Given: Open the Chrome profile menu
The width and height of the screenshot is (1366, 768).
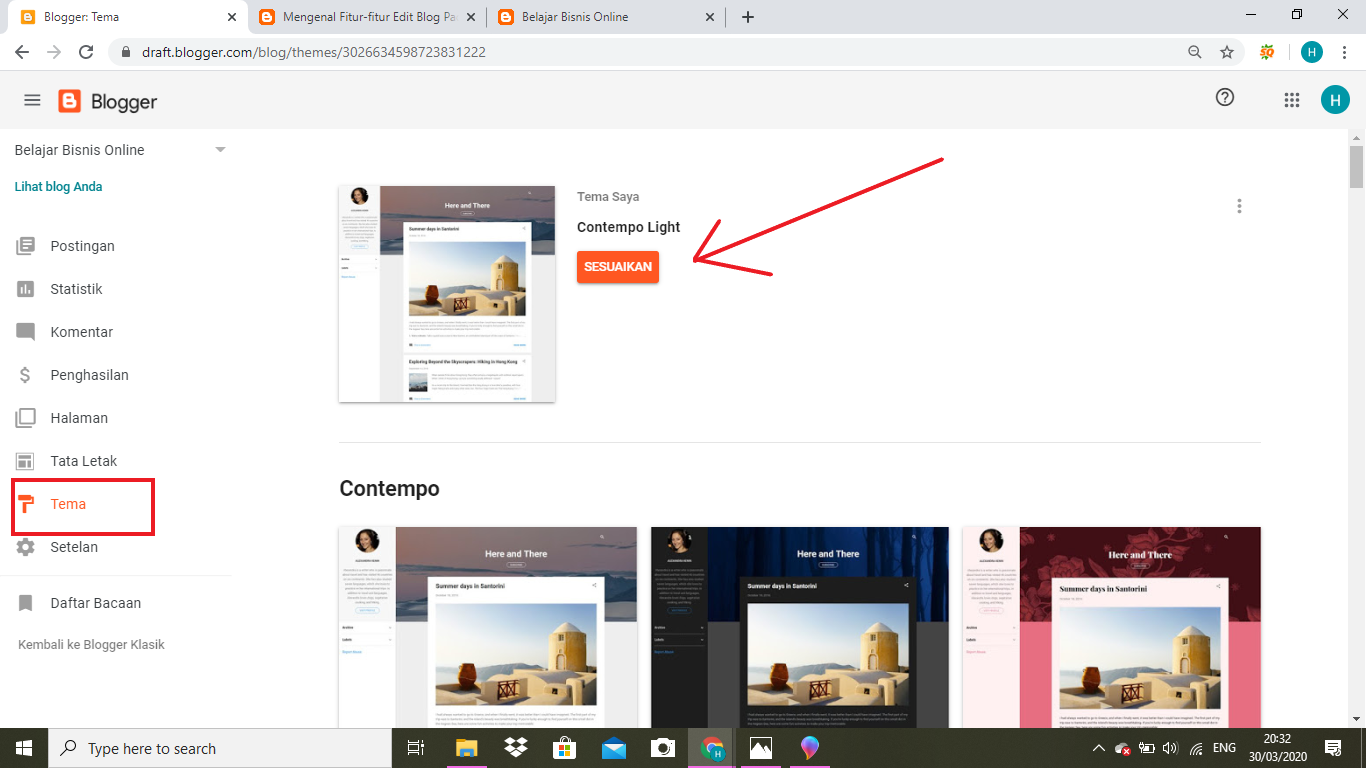Looking at the screenshot, I should pos(1311,52).
